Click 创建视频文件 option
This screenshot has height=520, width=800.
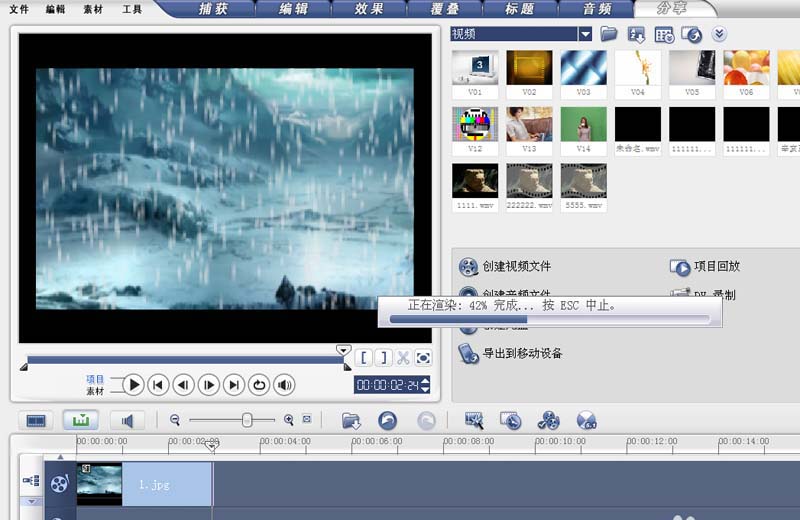click(x=516, y=267)
